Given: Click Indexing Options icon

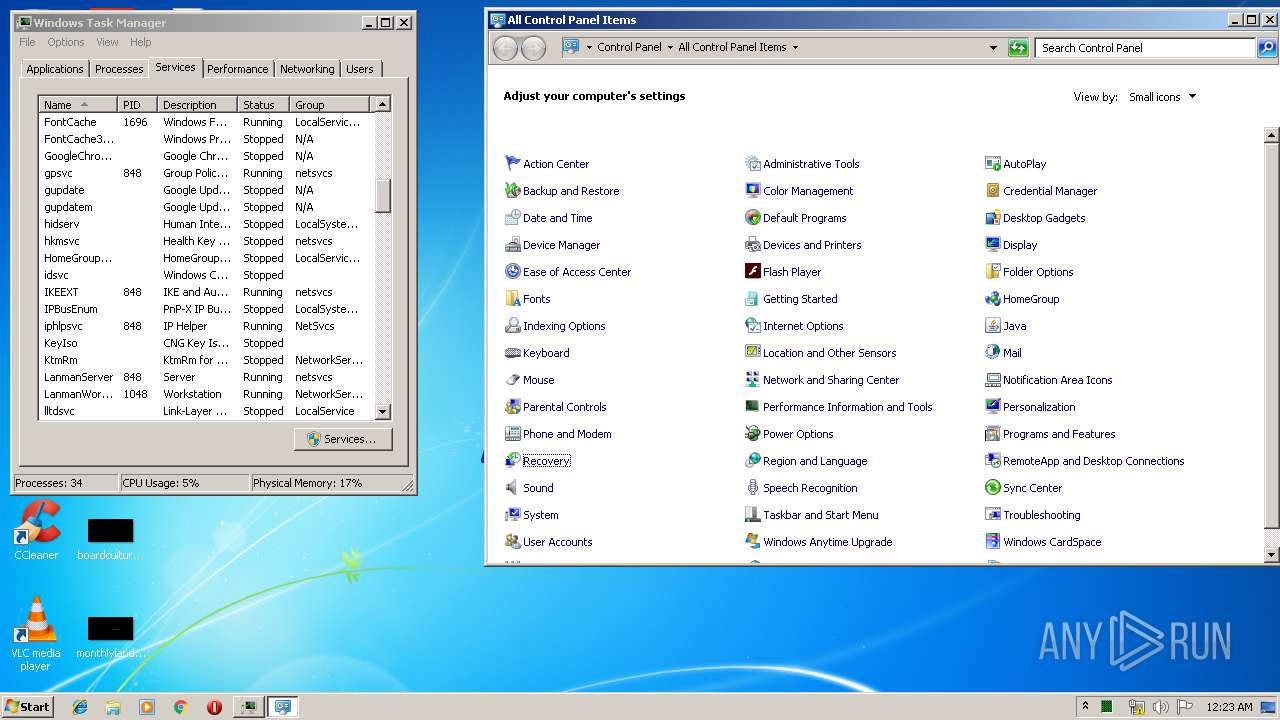Looking at the screenshot, I should 513,325.
